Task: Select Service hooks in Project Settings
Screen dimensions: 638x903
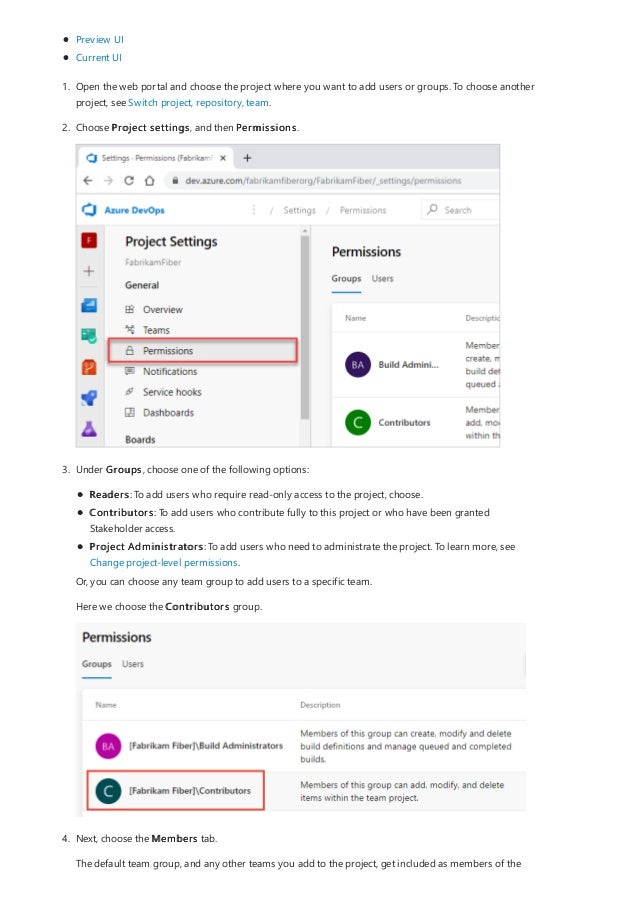Action: (172, 392)
